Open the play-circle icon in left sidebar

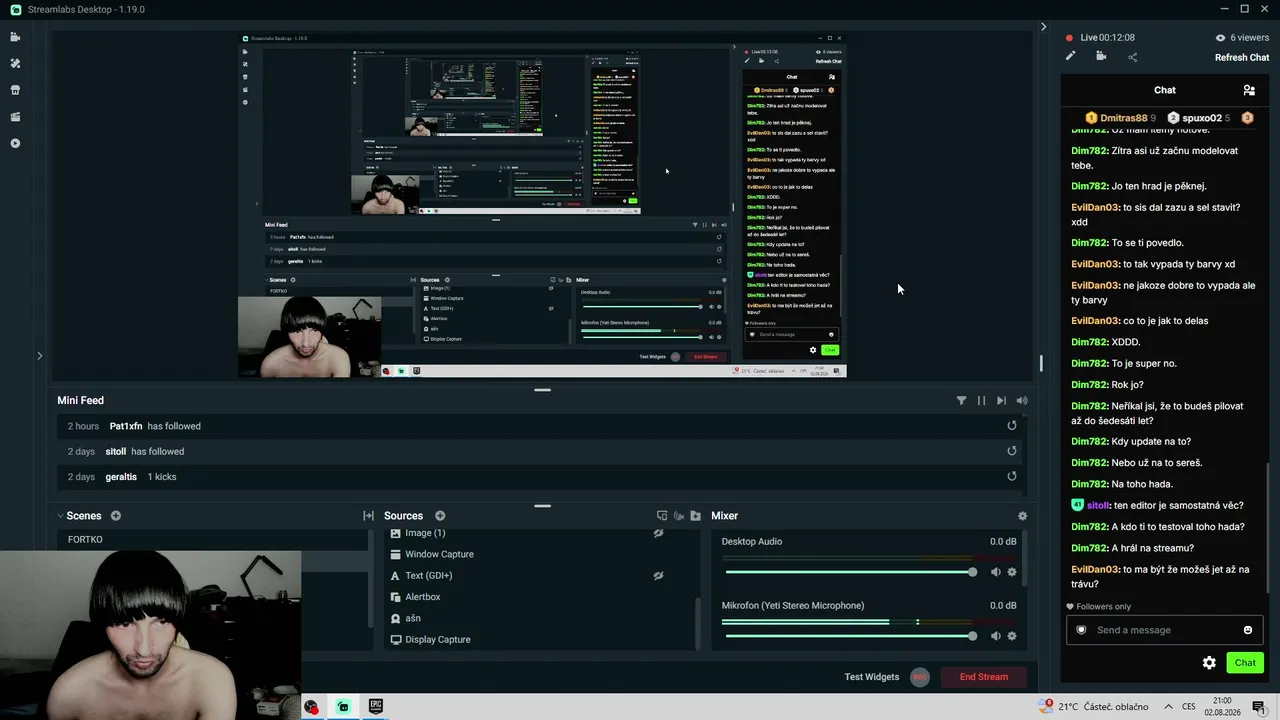click(x=15, y=143)
